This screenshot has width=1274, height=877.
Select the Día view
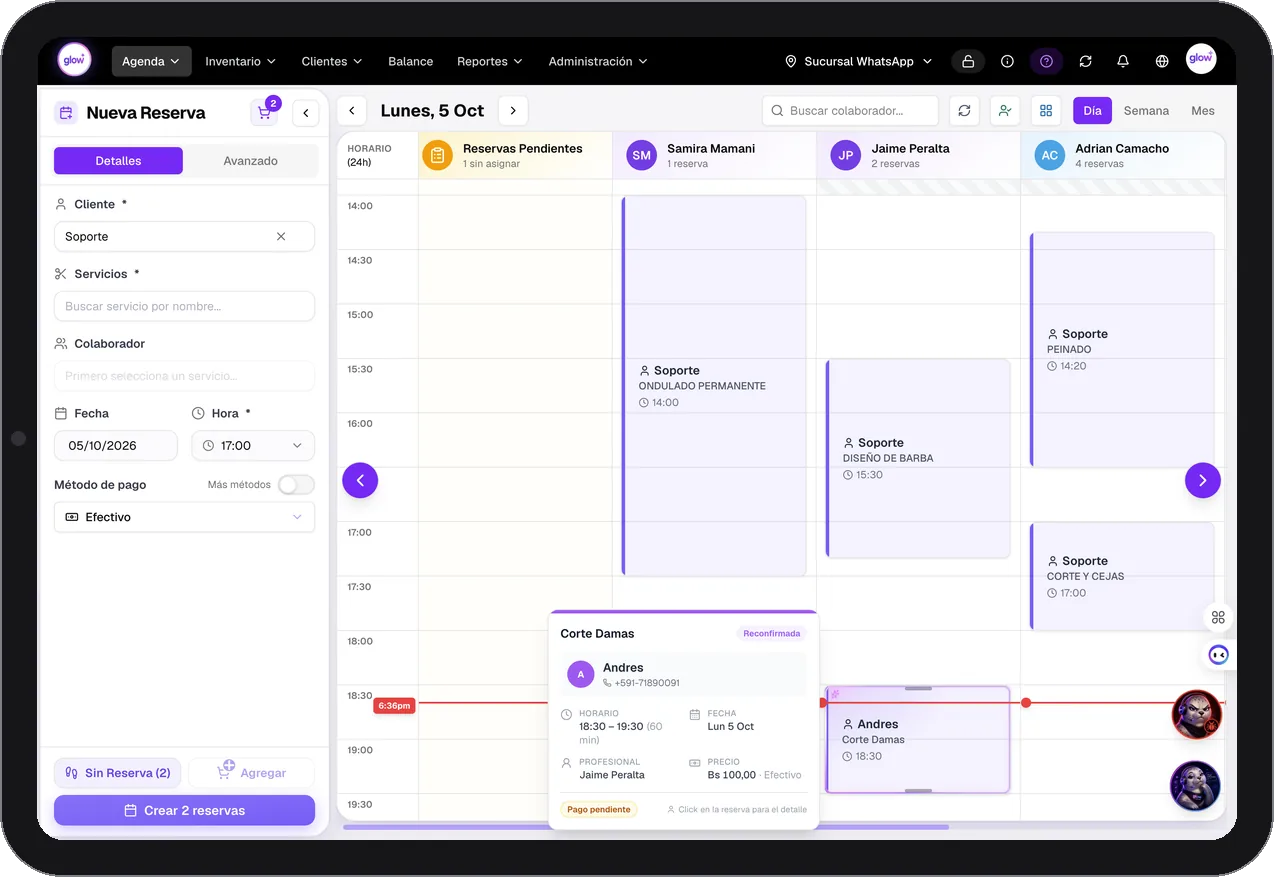tap(1092, 111)
